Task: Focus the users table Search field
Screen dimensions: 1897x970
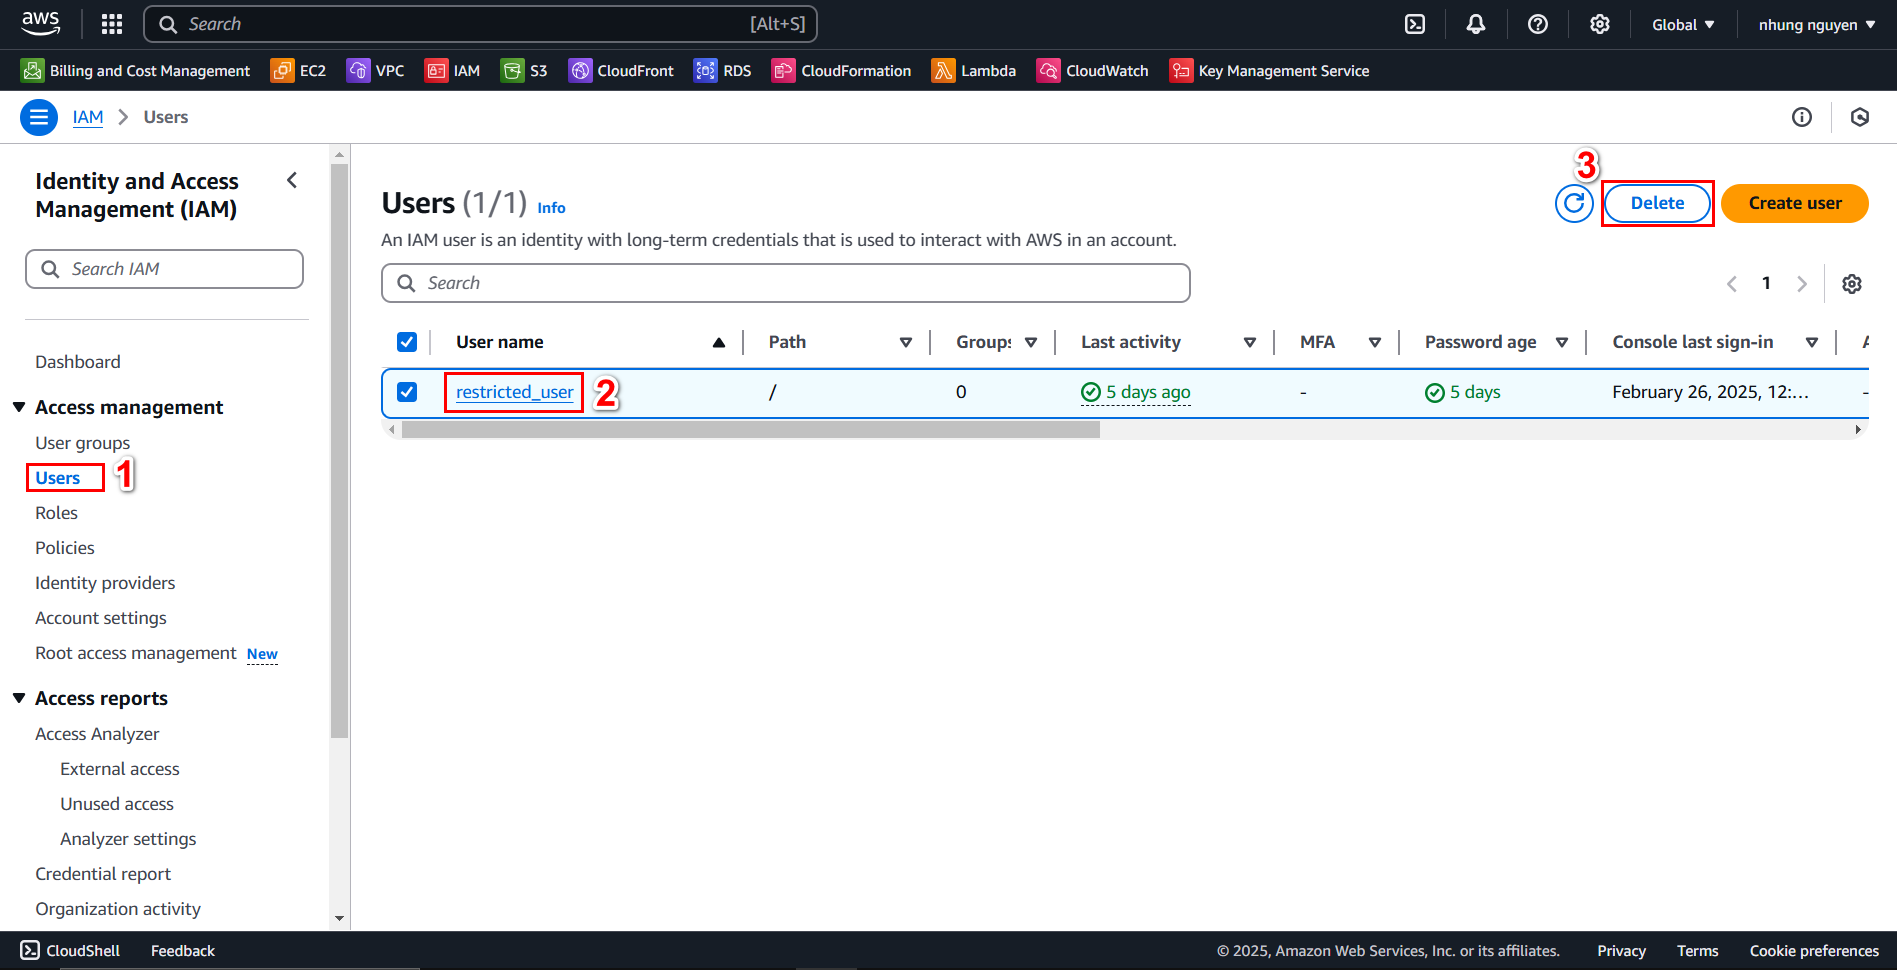Action: pos(786,283)
